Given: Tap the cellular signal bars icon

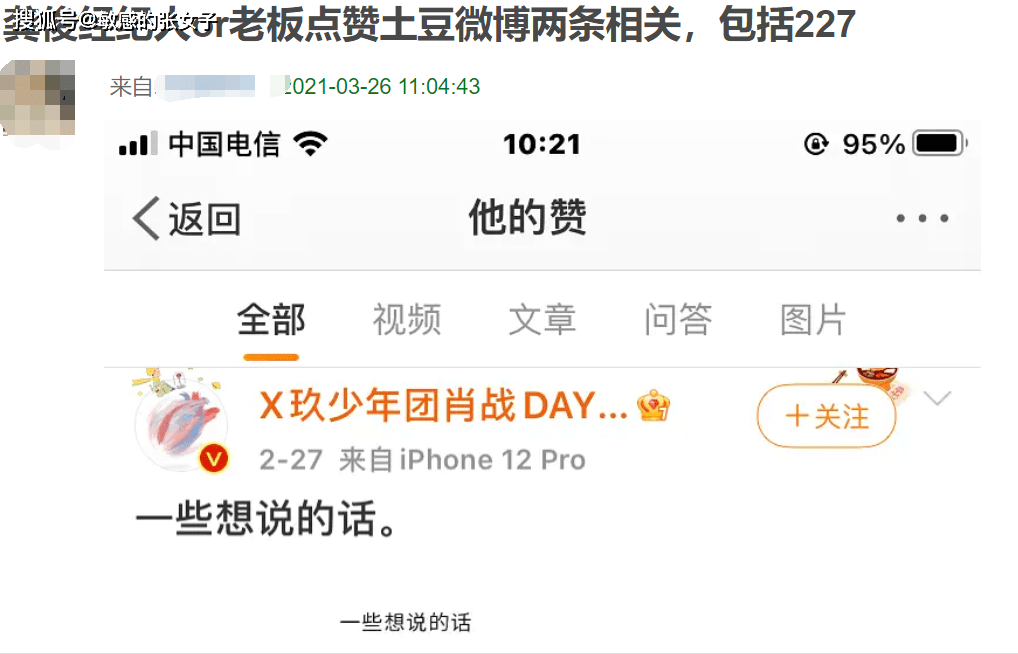Looking at the screenshot, I should tap(138, 144).
